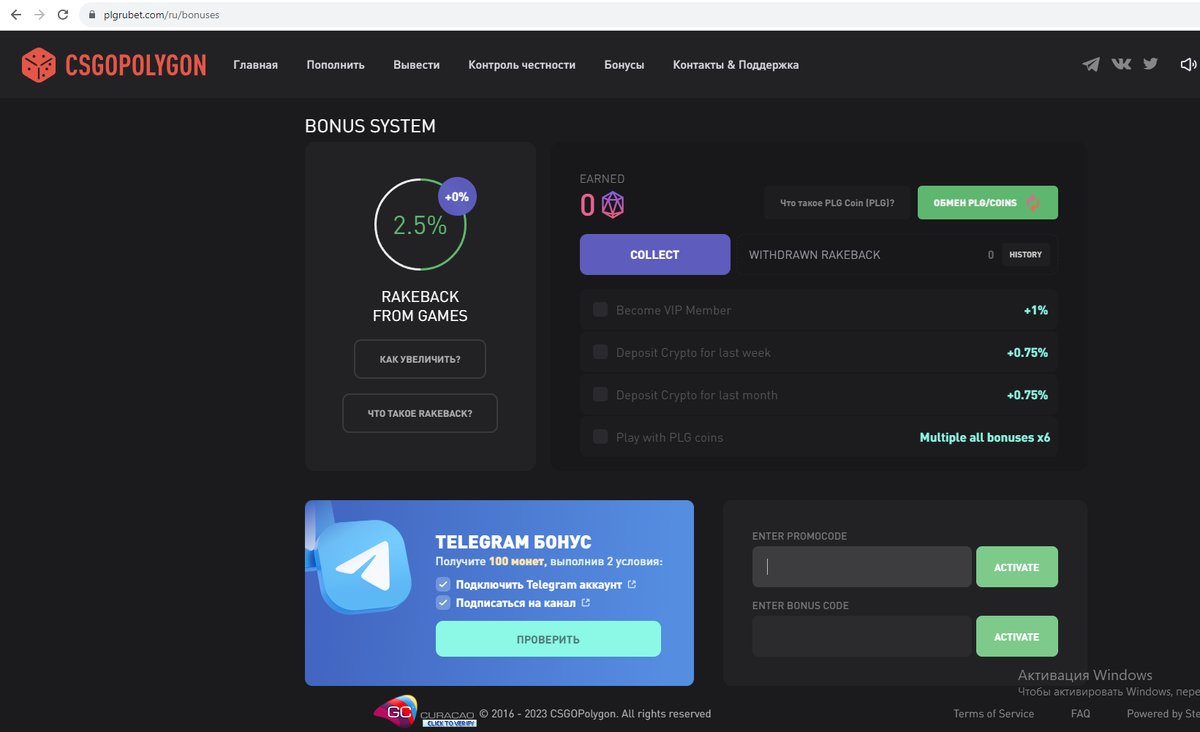Open the Бонусы menu item
Viewport: 1200px width, 732px height.
point(624,65)
